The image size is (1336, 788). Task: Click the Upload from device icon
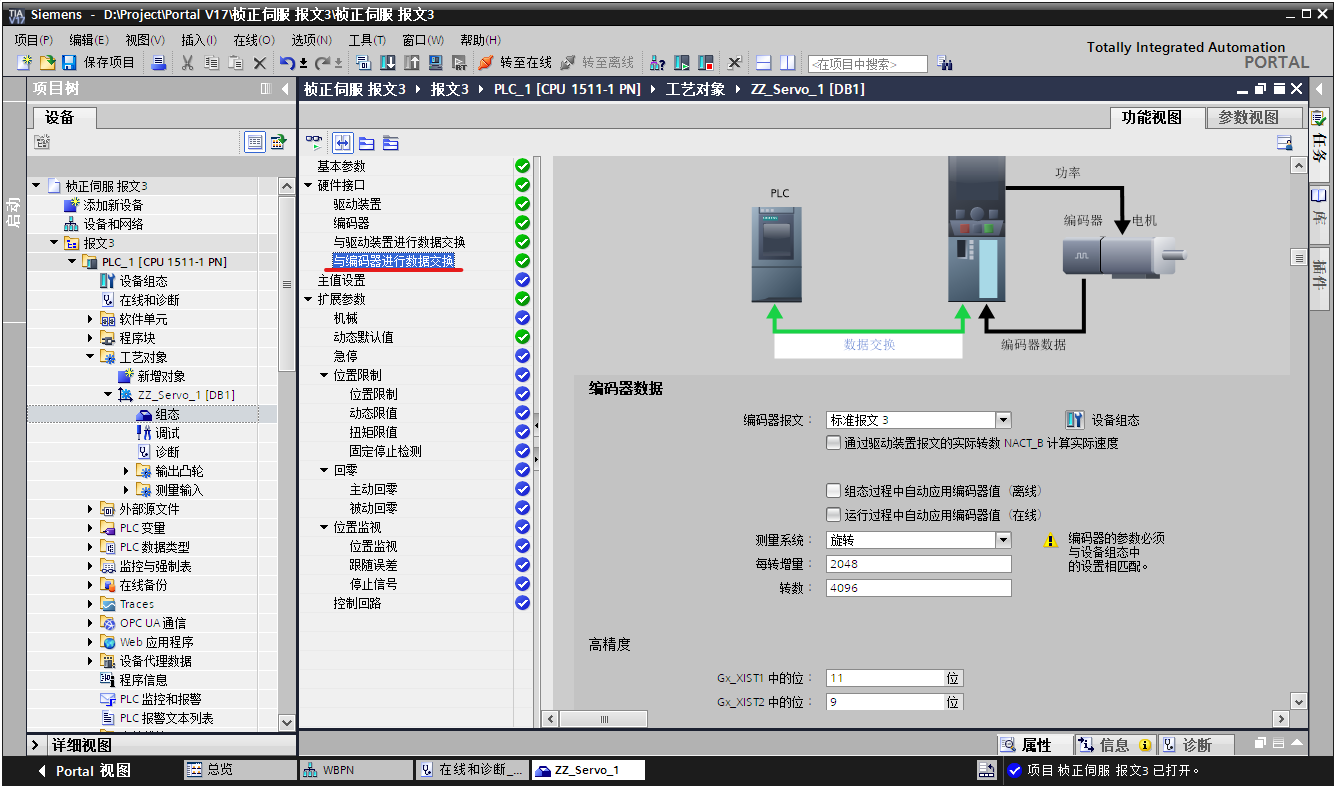tap(412, 63)
